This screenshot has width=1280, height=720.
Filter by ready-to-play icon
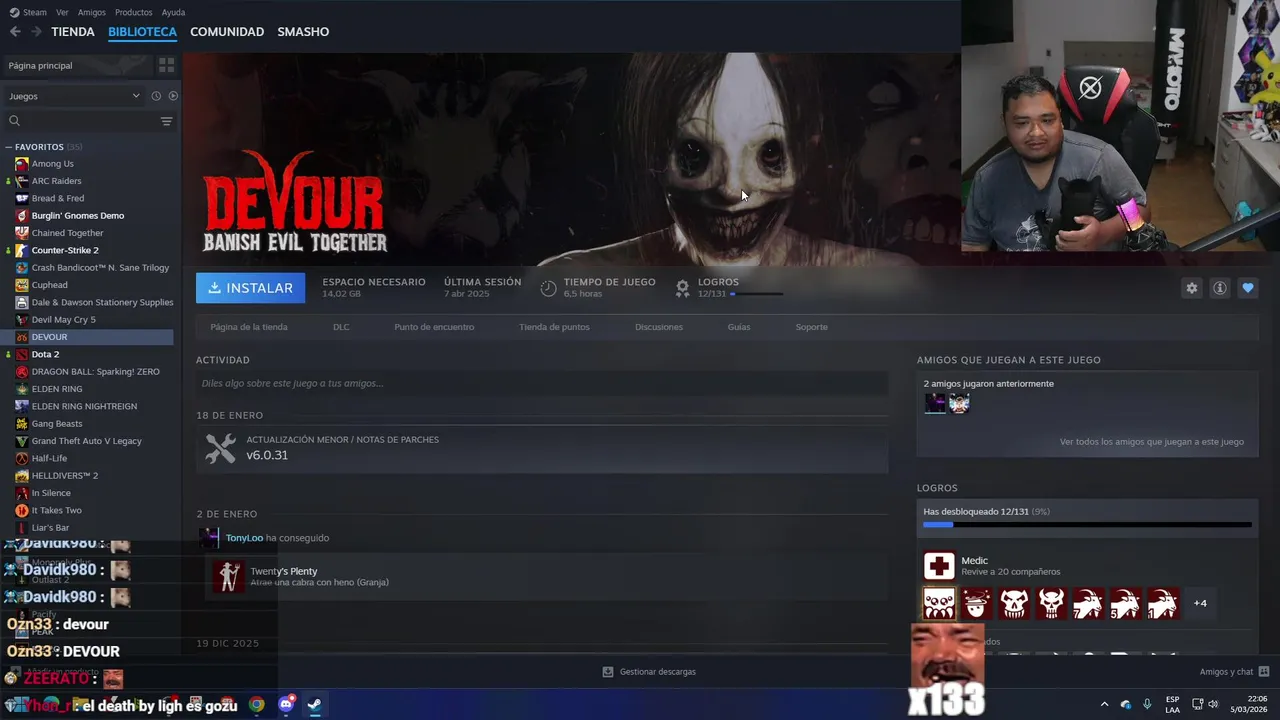173,96
